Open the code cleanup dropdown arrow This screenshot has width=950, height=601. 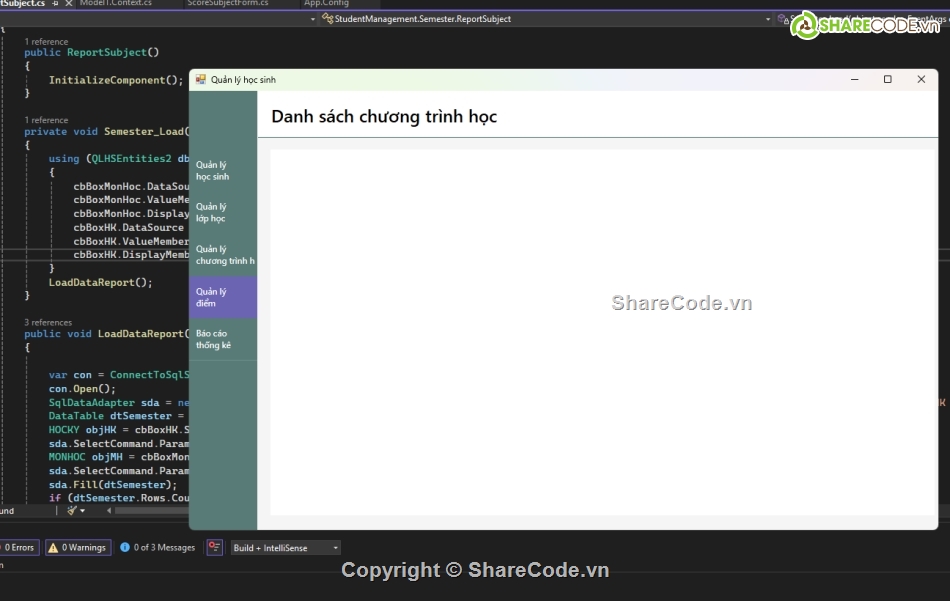(83, 511)
